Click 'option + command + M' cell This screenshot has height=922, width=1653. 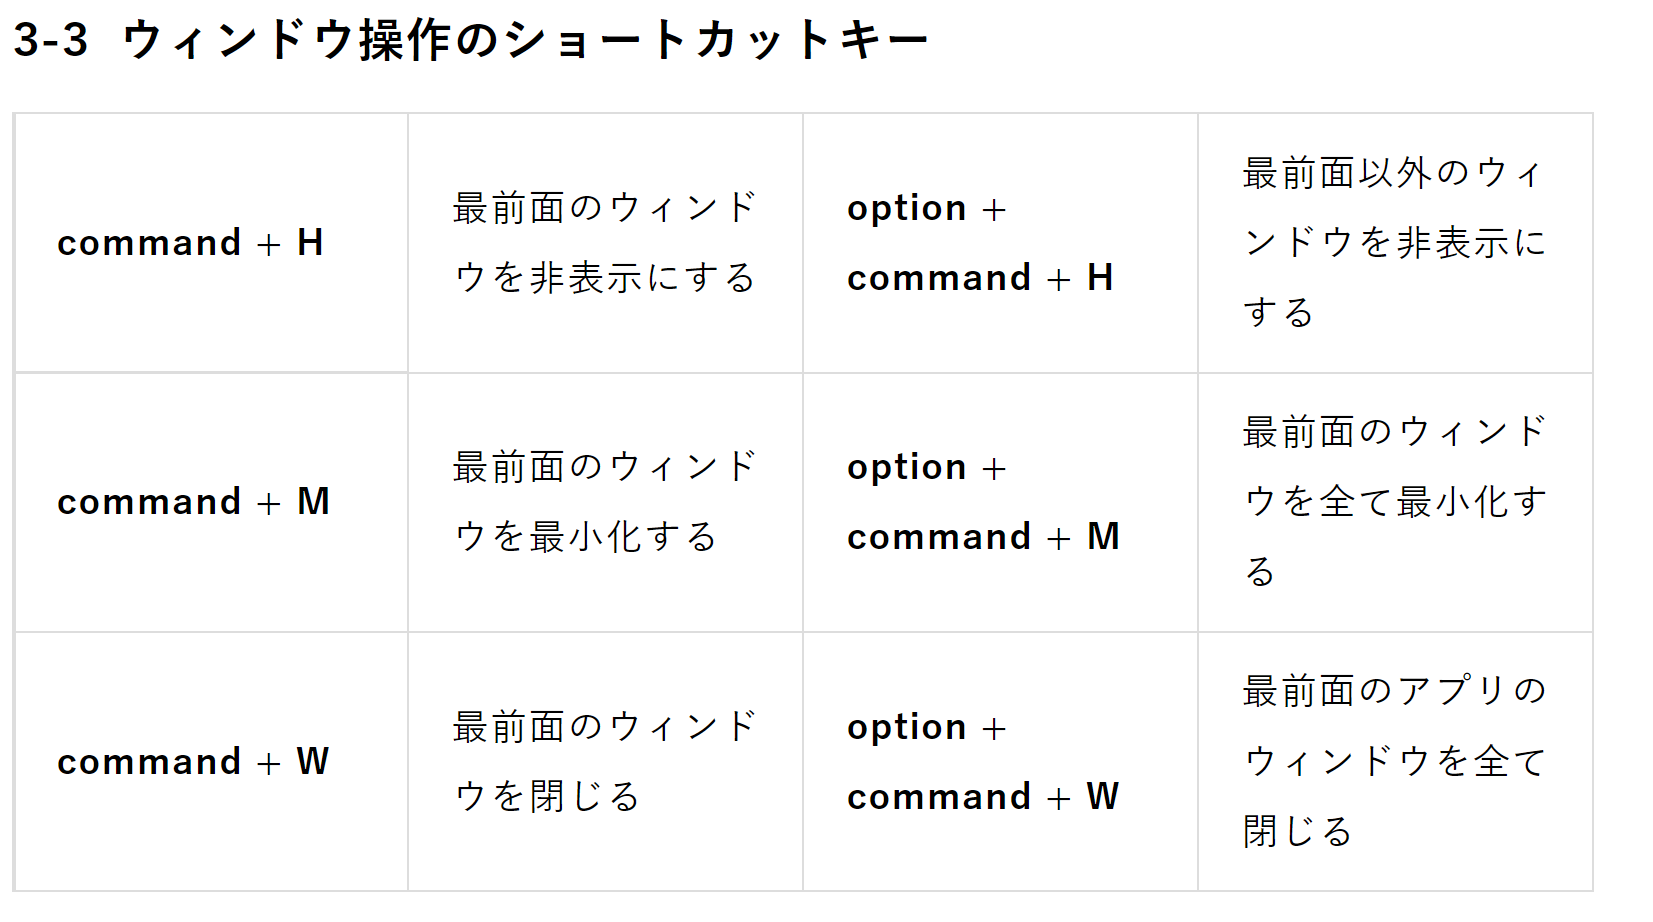(983, 502)
